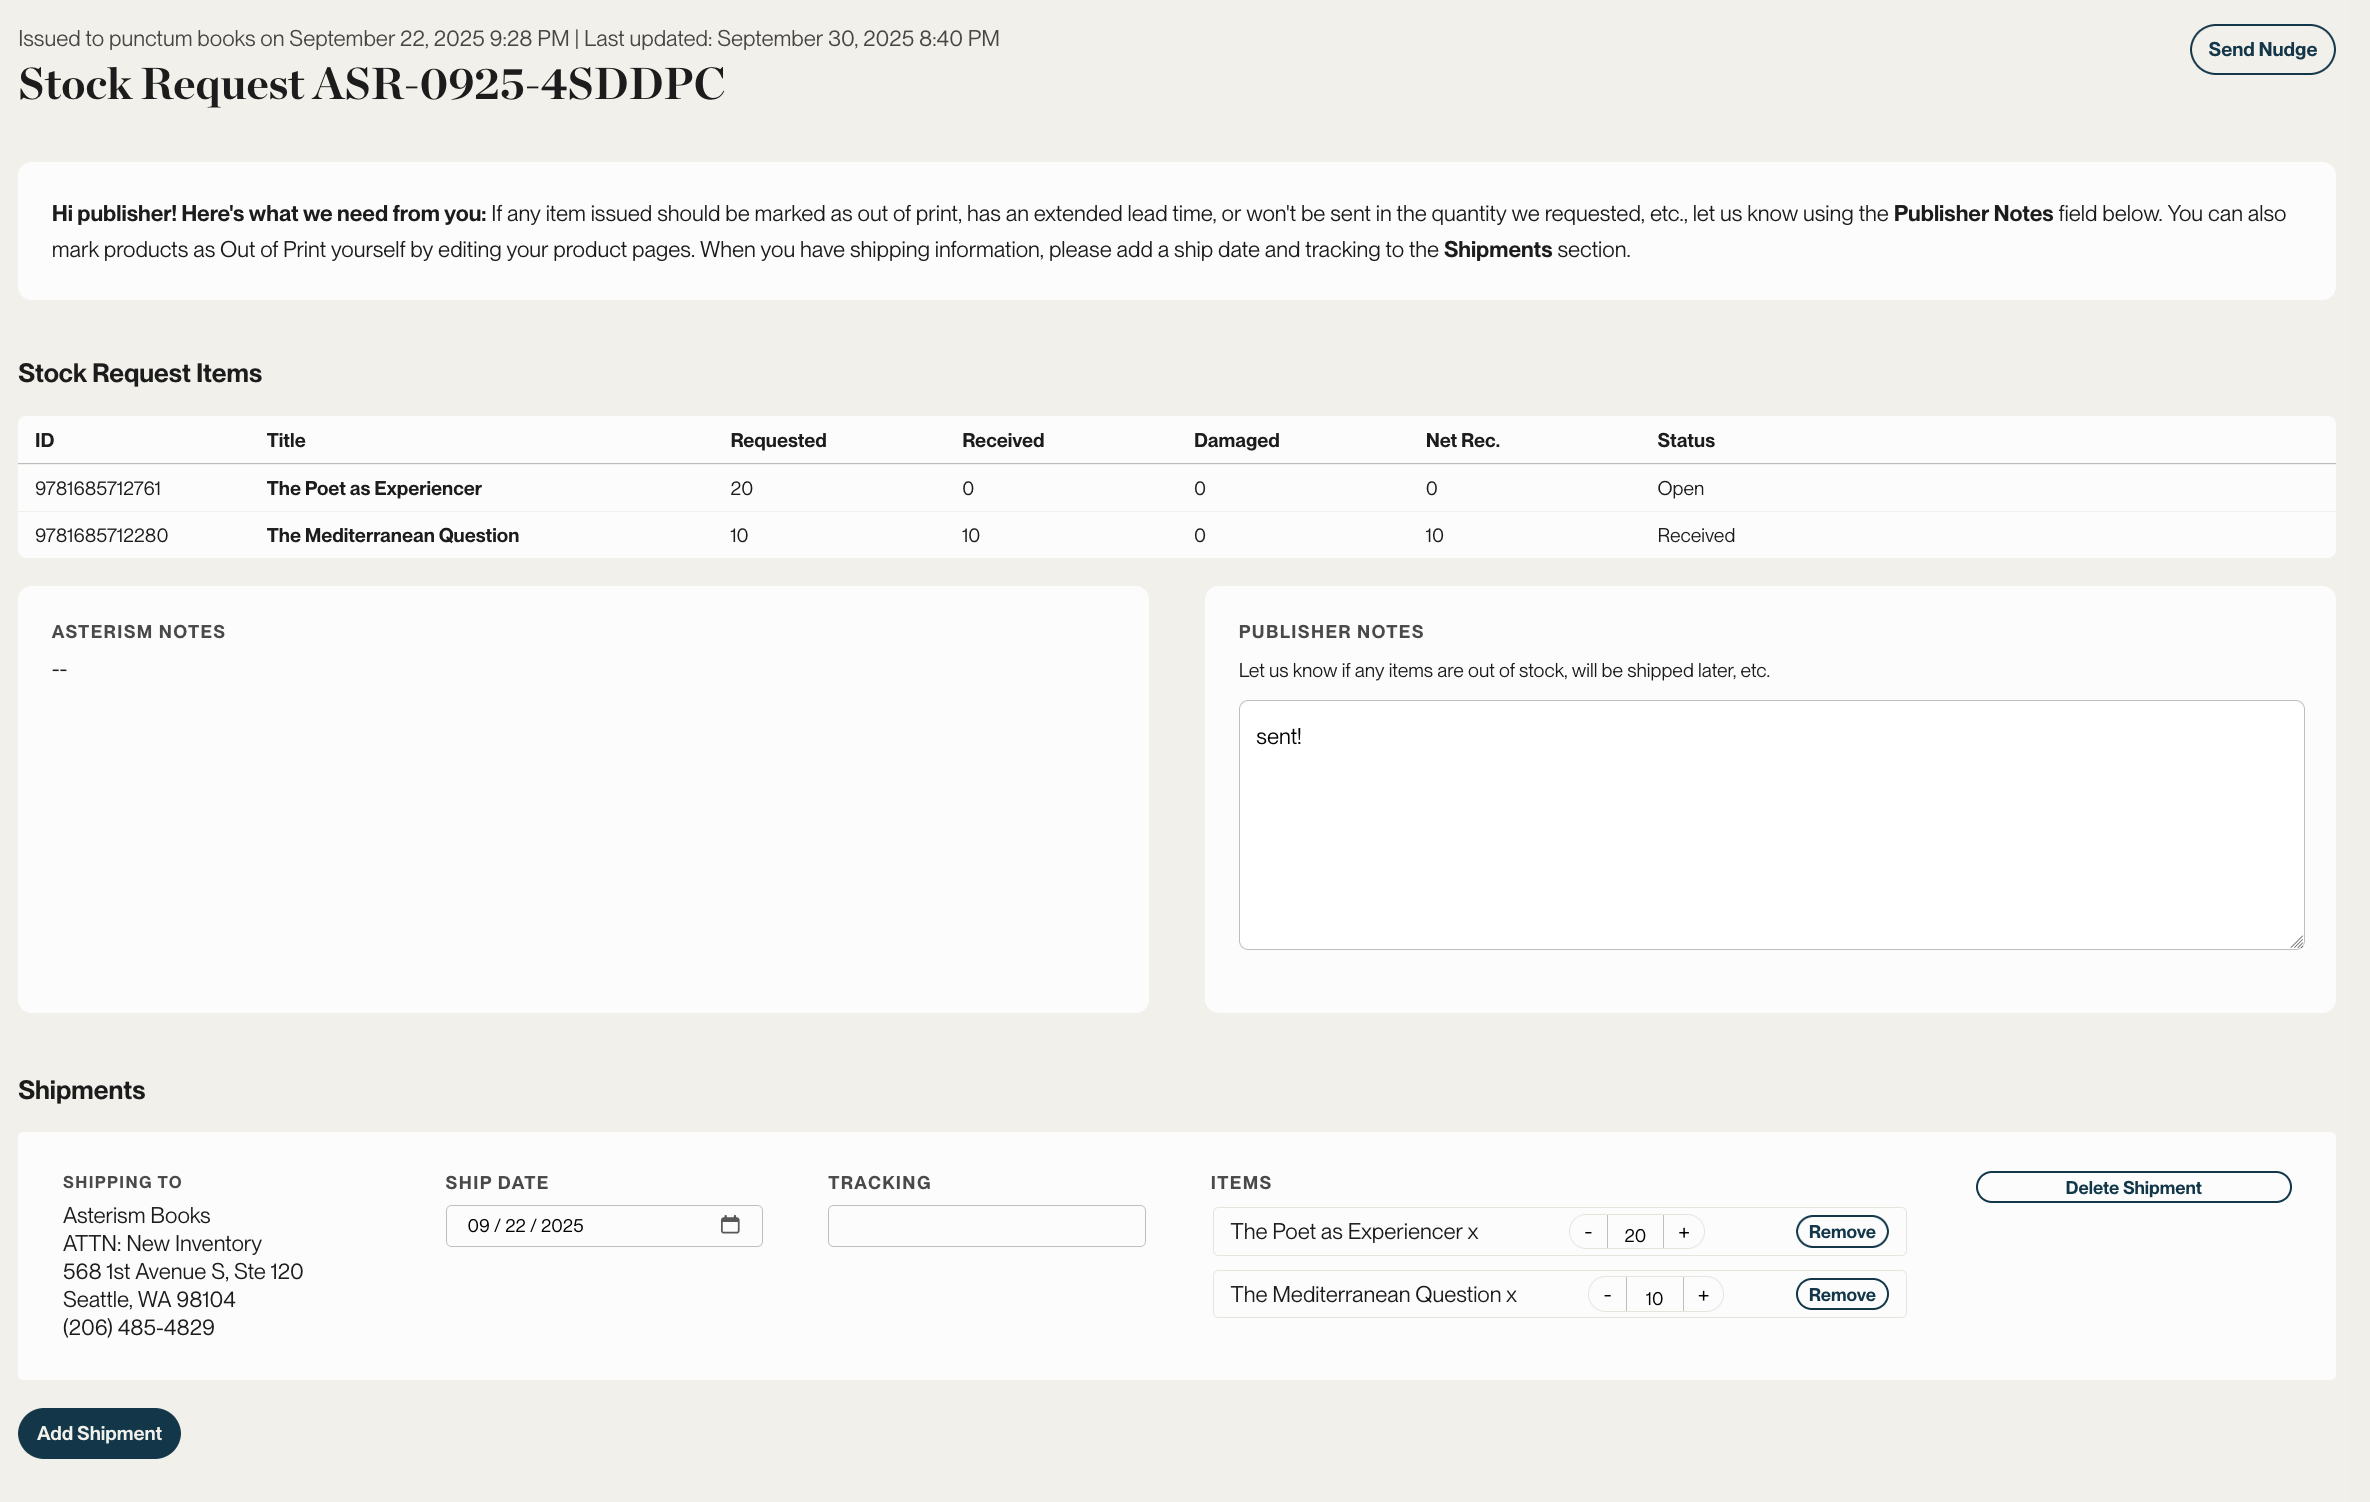Click the ship date month field
This screenshot has width=2370, height=1502.
click(x=479, y=1226)
